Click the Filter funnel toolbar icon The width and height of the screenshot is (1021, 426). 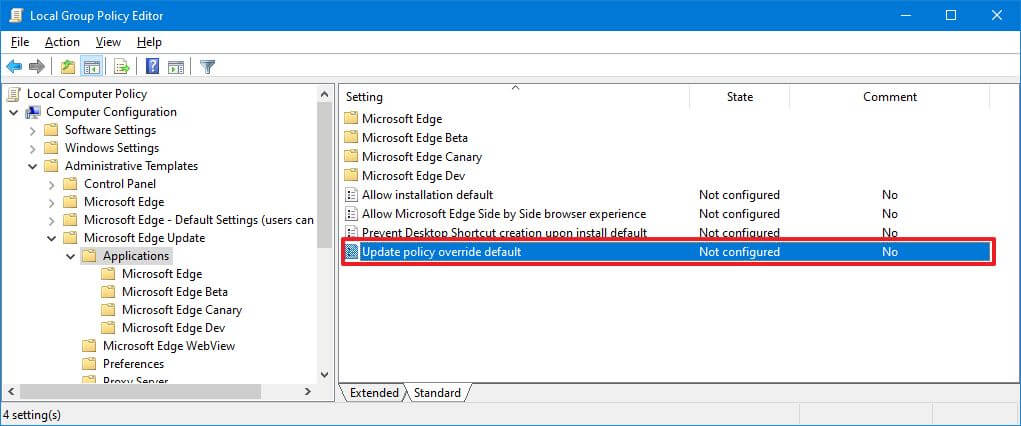[x=207, y=66]
